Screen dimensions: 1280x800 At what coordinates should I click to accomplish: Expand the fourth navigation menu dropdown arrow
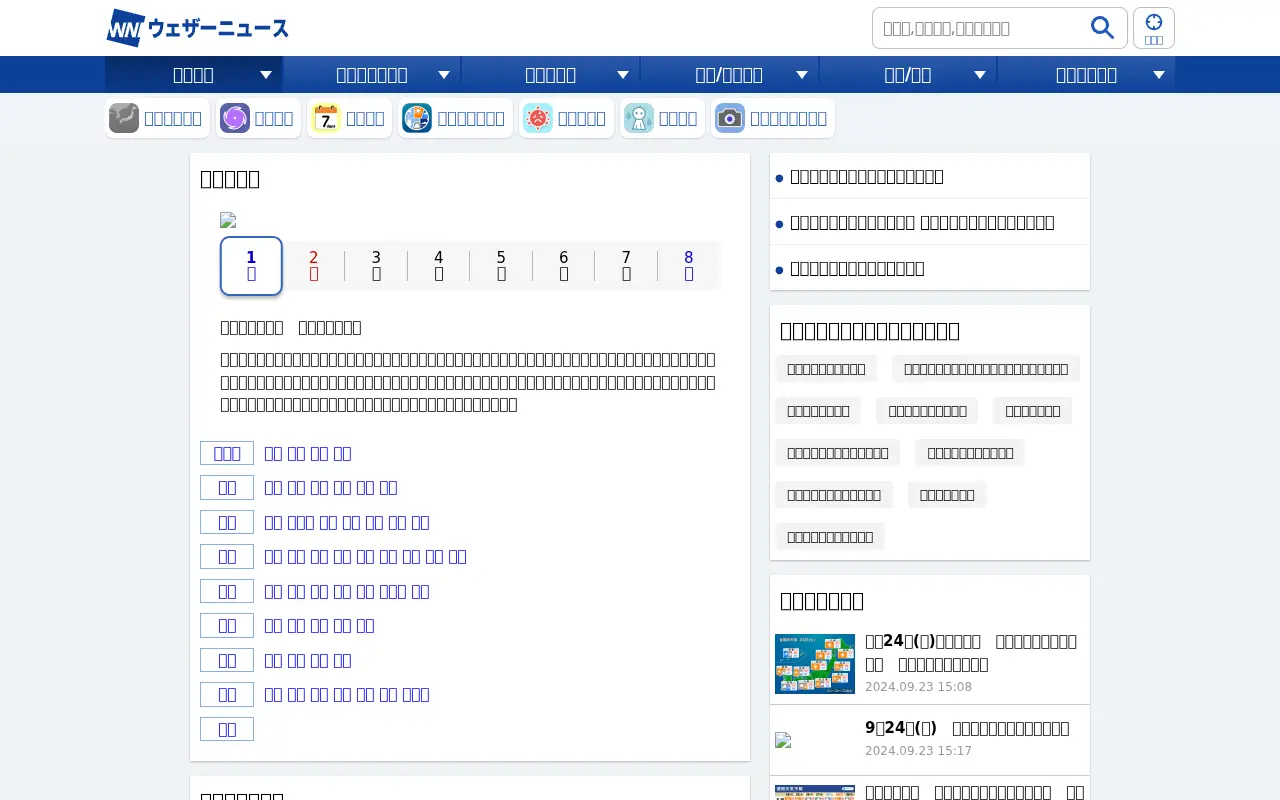[802, 75]
